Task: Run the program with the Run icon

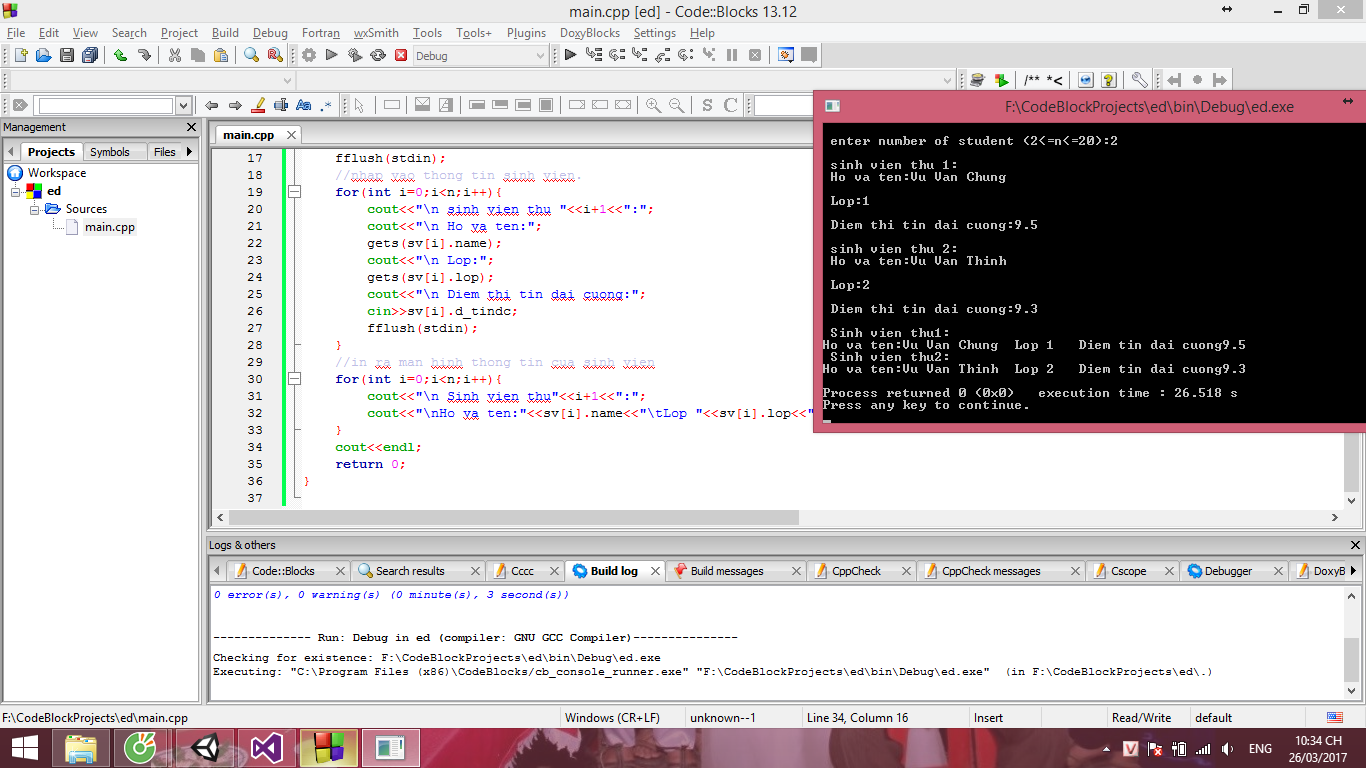Action: 332,56
